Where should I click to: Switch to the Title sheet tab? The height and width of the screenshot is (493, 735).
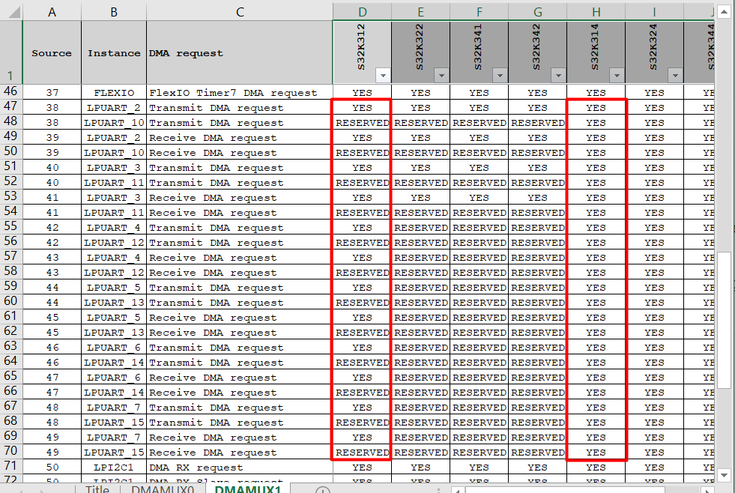97,489
